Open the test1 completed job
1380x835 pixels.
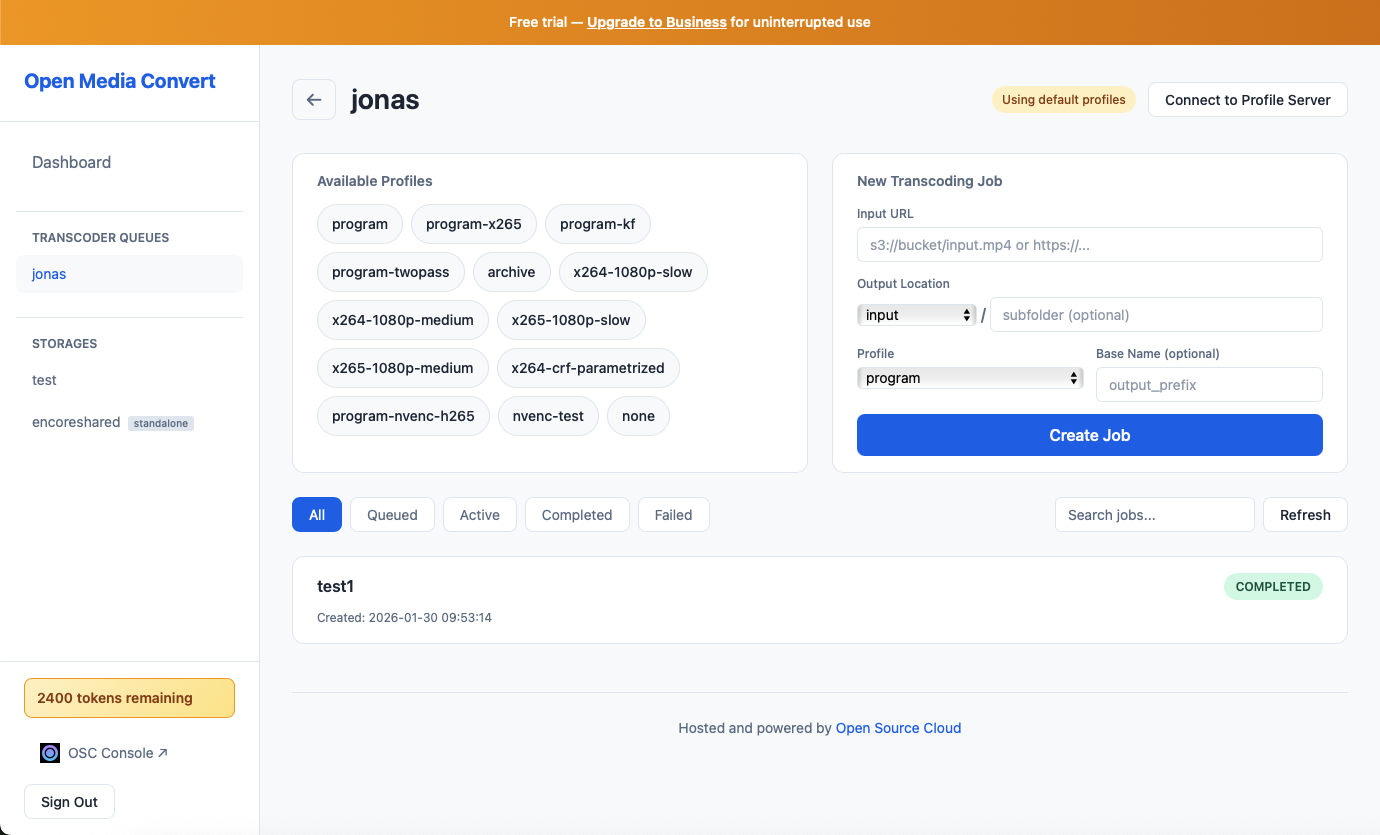tap(820, 598)
